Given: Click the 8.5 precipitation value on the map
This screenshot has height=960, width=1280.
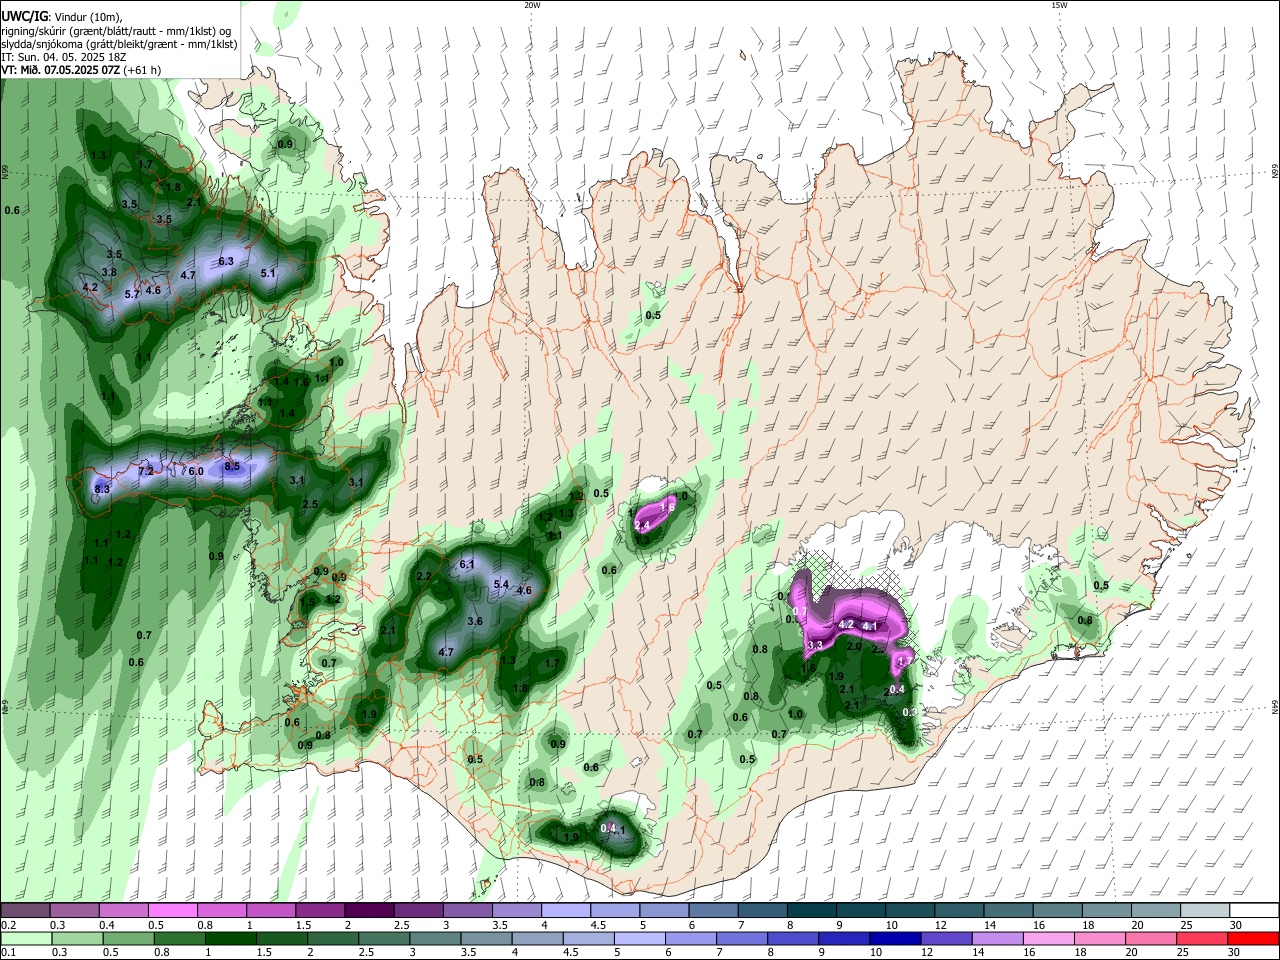Looking at the screenshot, I should click(x=232, y=466).
